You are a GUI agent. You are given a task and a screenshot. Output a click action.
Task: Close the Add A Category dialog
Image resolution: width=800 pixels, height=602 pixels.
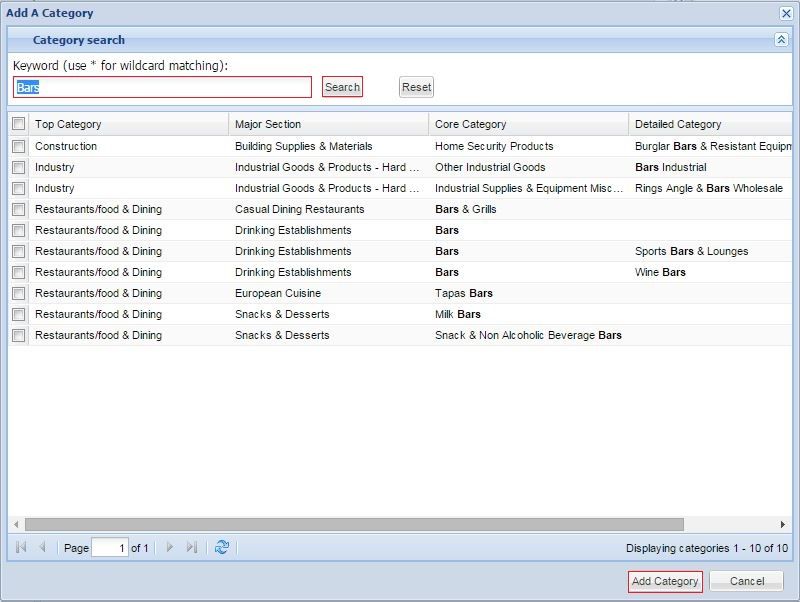(786, 13)
